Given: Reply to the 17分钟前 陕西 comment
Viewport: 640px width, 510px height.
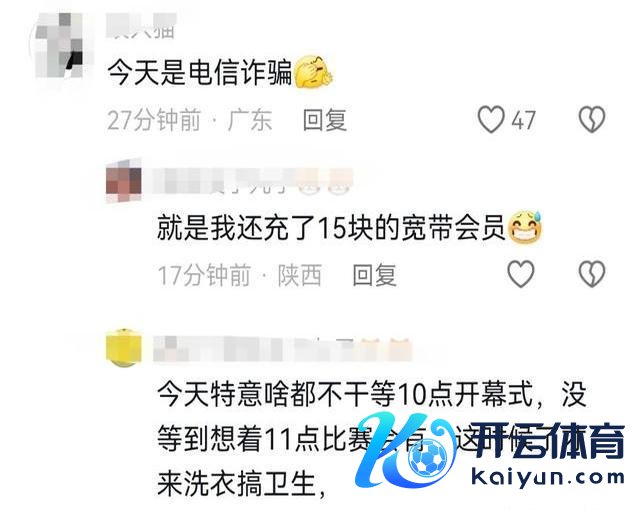Looking at the screenshot, I should [x=374, y=275].
